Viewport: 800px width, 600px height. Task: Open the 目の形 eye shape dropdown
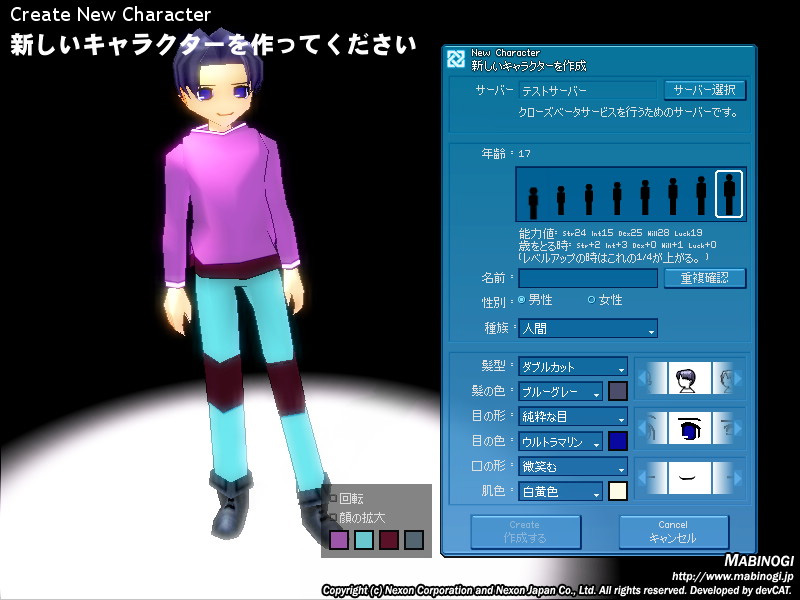click(x=573, y=416)
